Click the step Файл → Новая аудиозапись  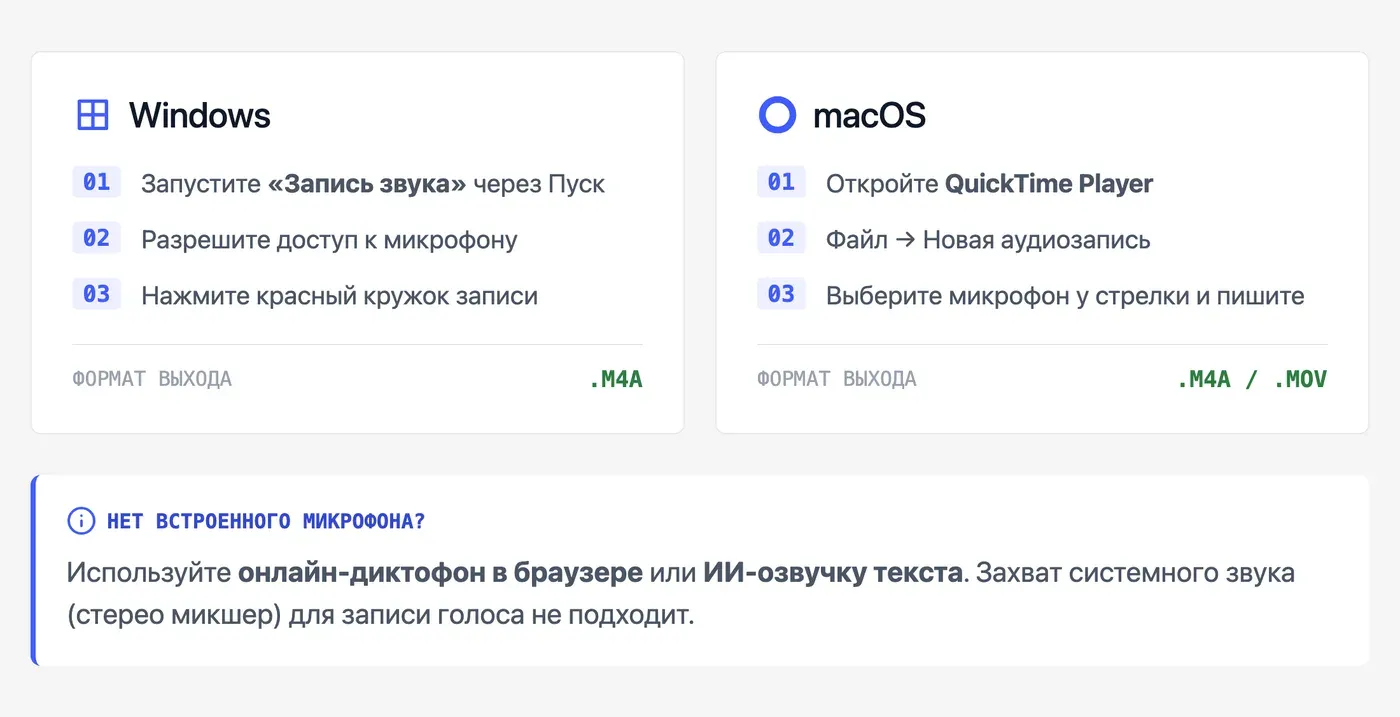pos(988,240)
